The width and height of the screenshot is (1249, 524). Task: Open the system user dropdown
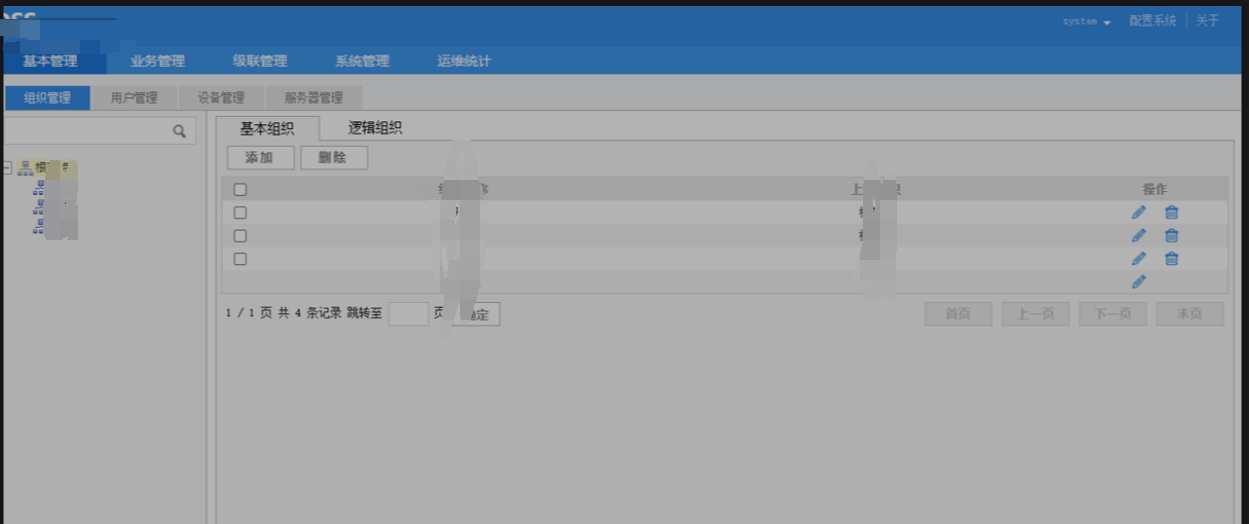(x=1086, y=21)
